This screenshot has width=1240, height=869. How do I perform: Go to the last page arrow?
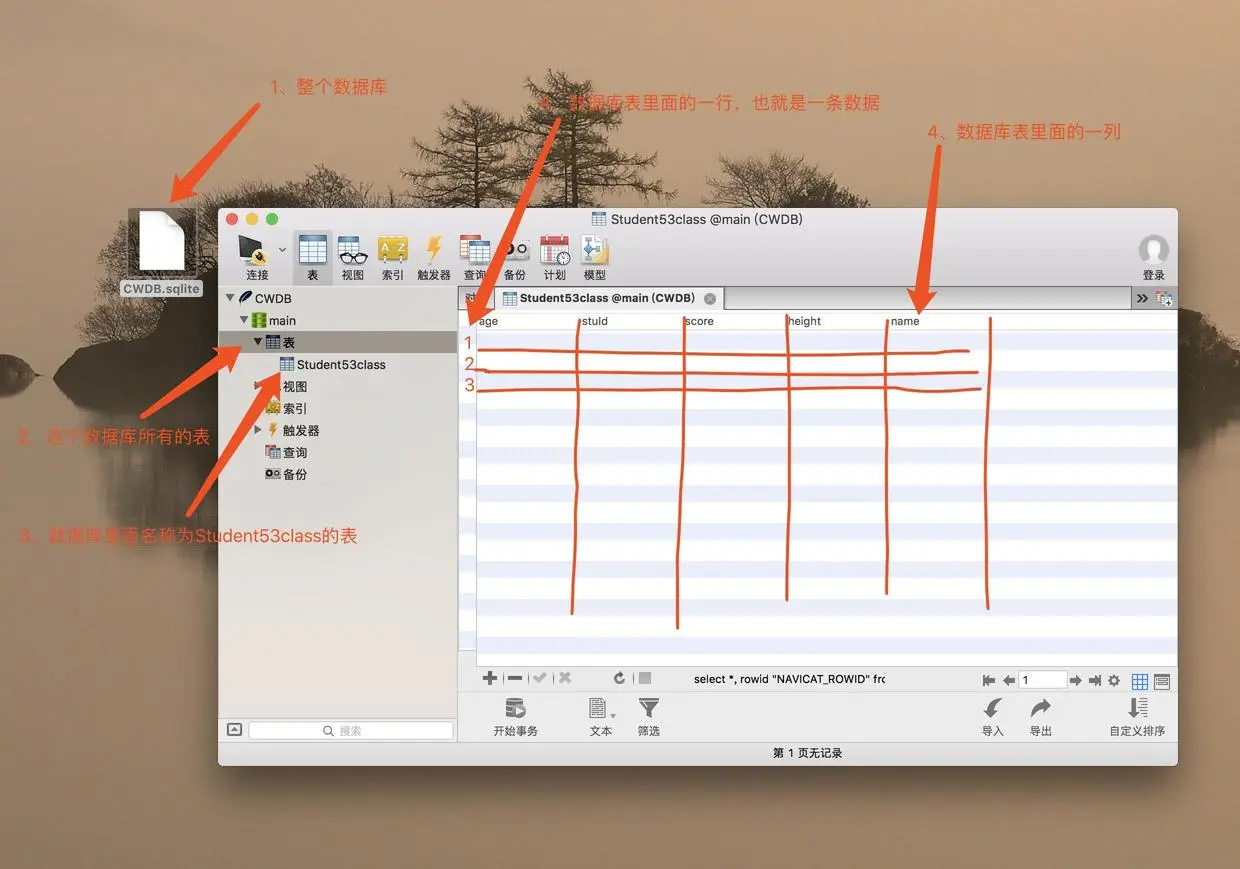(x=1095, y=680)
